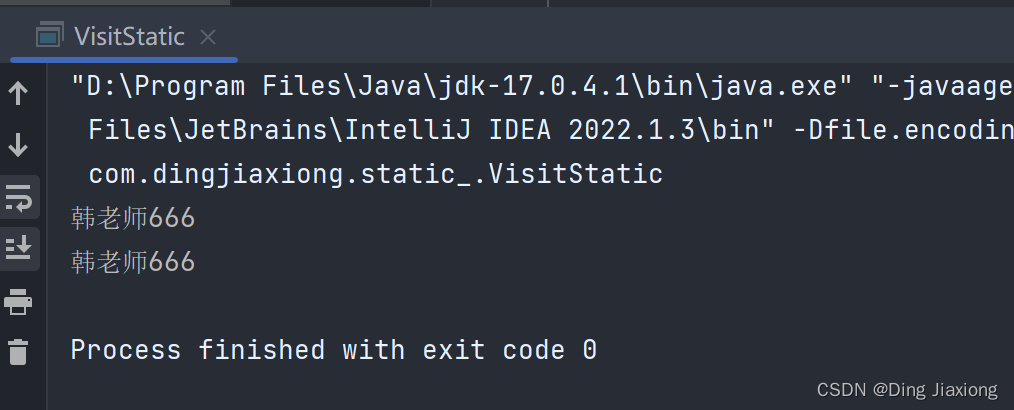The height and width of the screenshot is (410, 1014).
Task: Click the -Dfile.encoding argument text
Action: [x=910, y=130]
